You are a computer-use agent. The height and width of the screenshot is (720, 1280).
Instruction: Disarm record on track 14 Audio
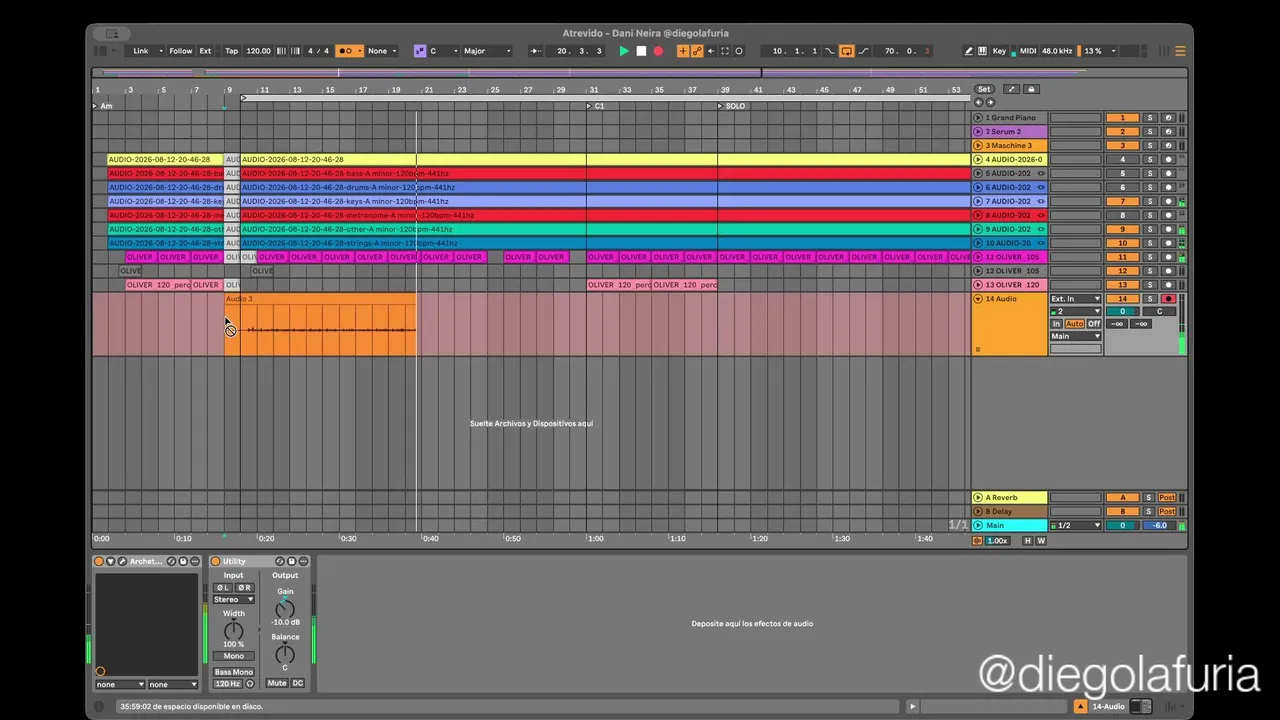(x=1168, y=299)
